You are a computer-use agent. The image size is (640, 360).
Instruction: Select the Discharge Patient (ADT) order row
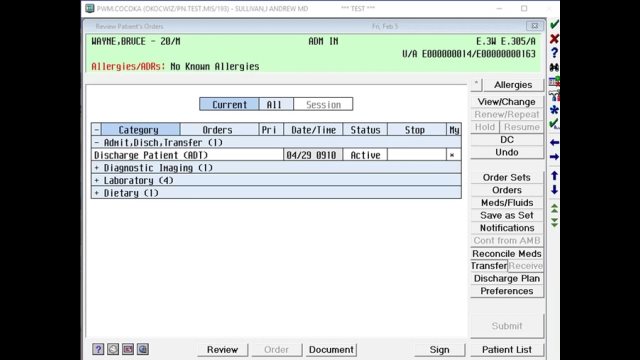[x=276, y=155]
